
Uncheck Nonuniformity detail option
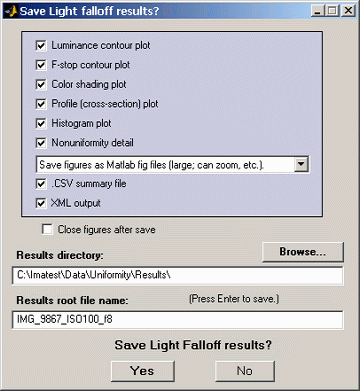pyautogui.click(x=41, y=143)
